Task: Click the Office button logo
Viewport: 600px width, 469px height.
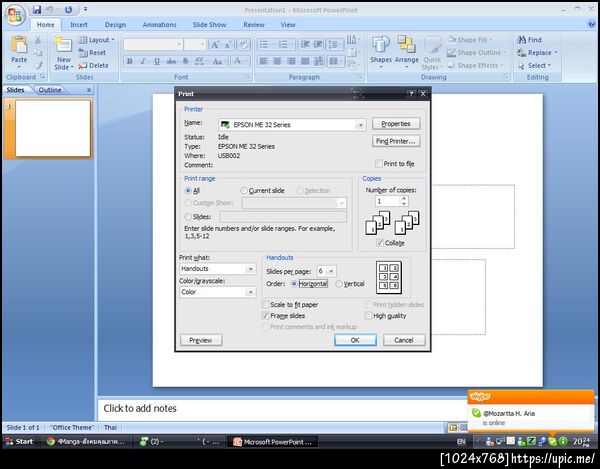Action: pyautogui.click(x=15, y=15)
